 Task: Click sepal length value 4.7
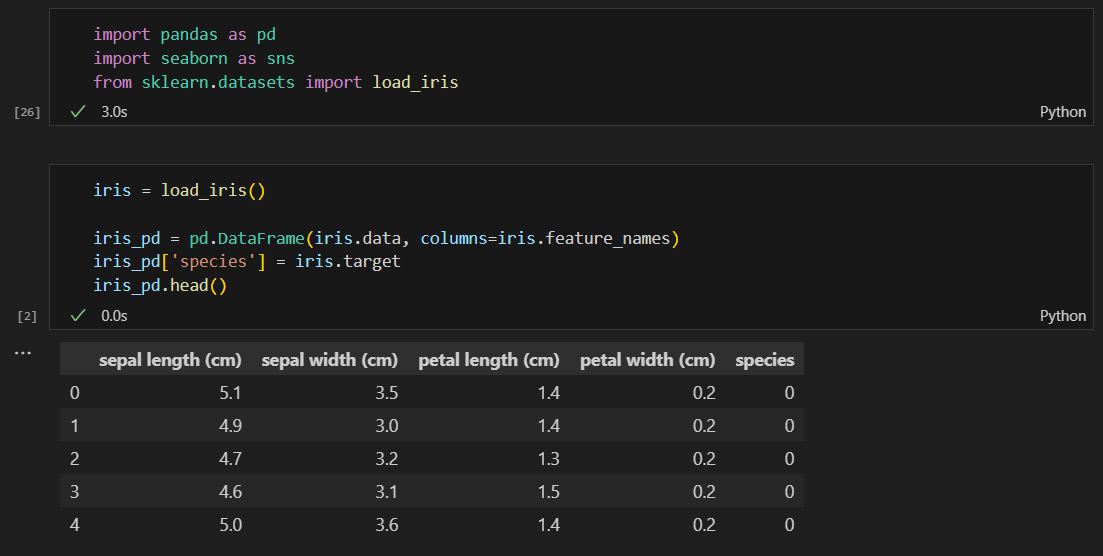coord(231,459)
